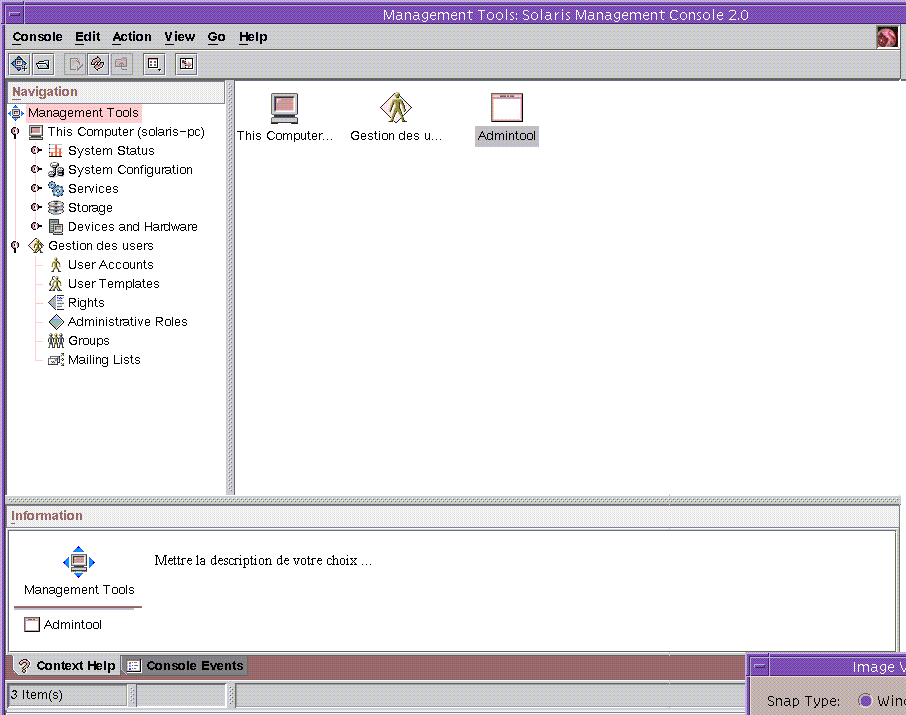Click the Navigation panel header
The image size is (906, 715).
(x=116, y=92)
